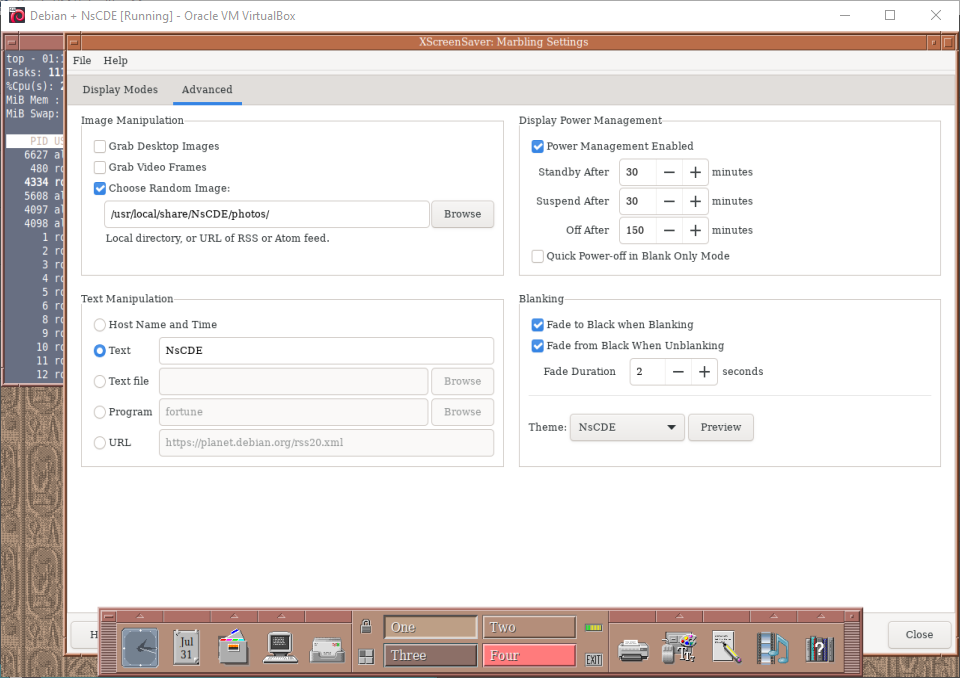Launch the terminal computer icon
This screenshot has width=960, height=678.
pos(280,648)
